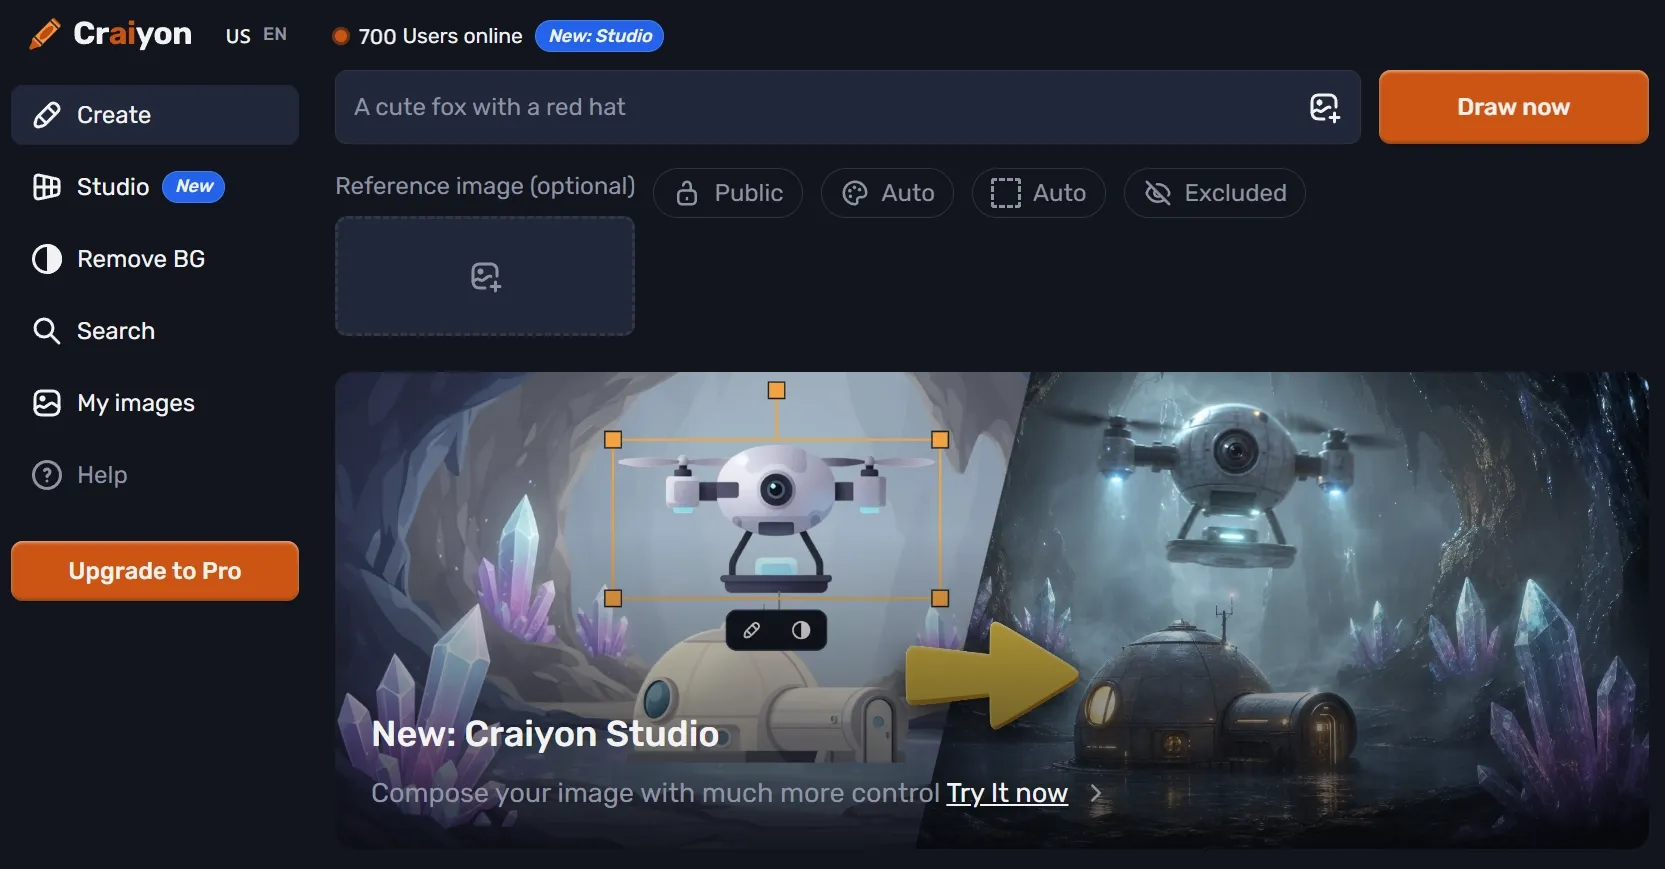
Task: Click the crossed-eye icon on Excluded
Action: coord(1158,193)
